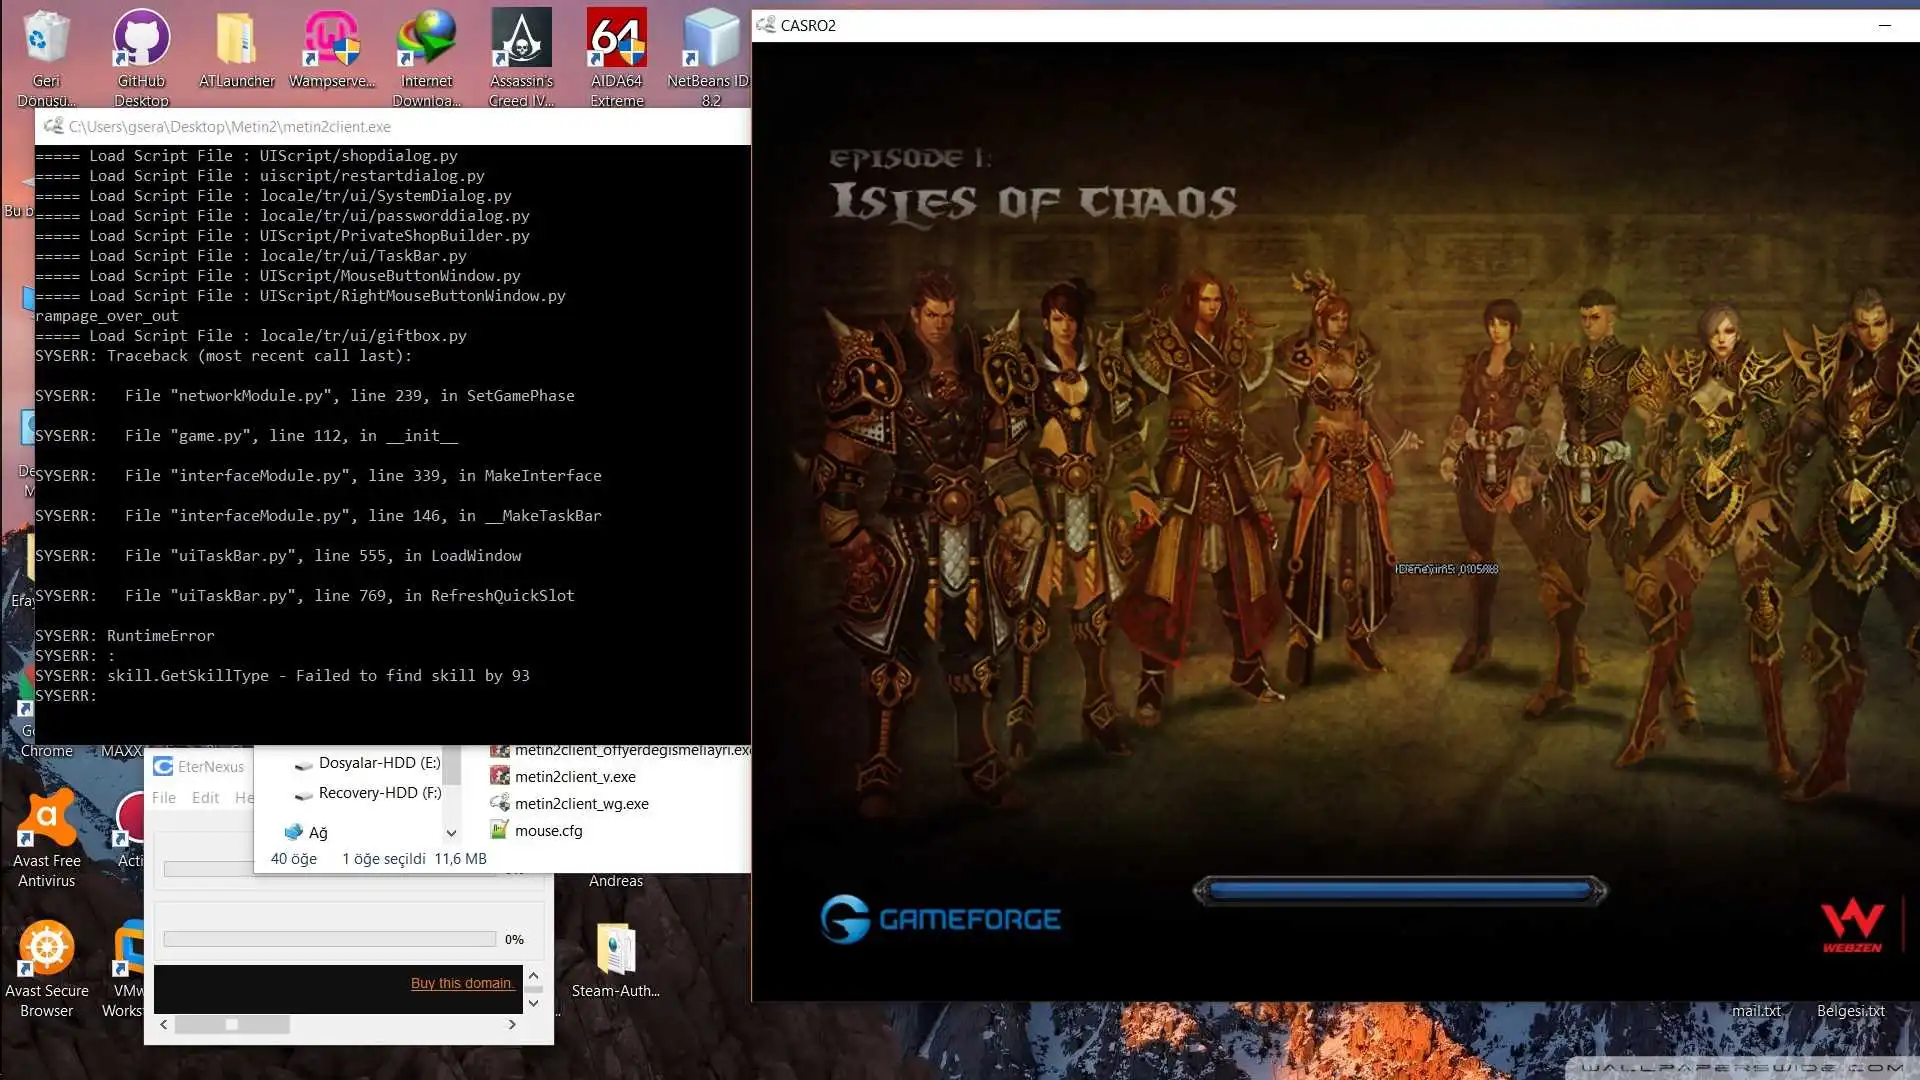Launch the Avast Secure Browser shortcut
This screenshot has width=1920, height=1080.
(x=46, y=968)
